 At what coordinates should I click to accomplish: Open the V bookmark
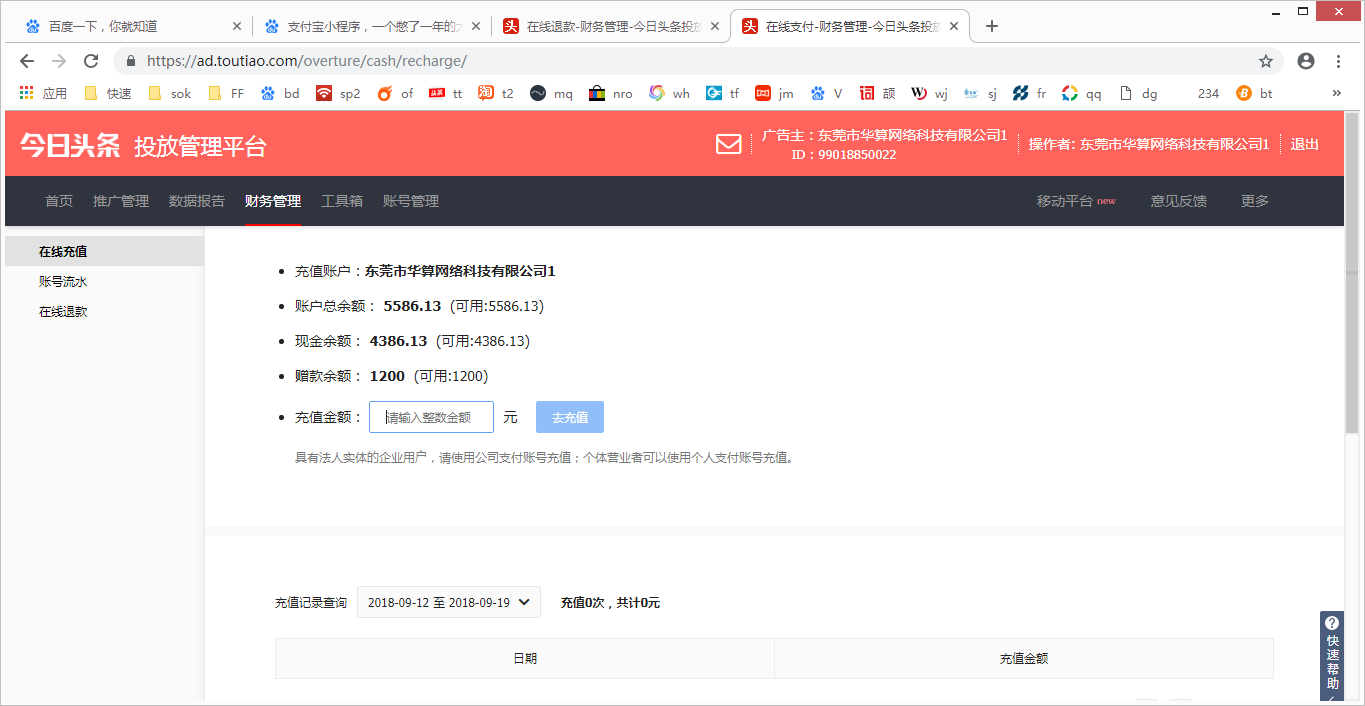(826, 93)
